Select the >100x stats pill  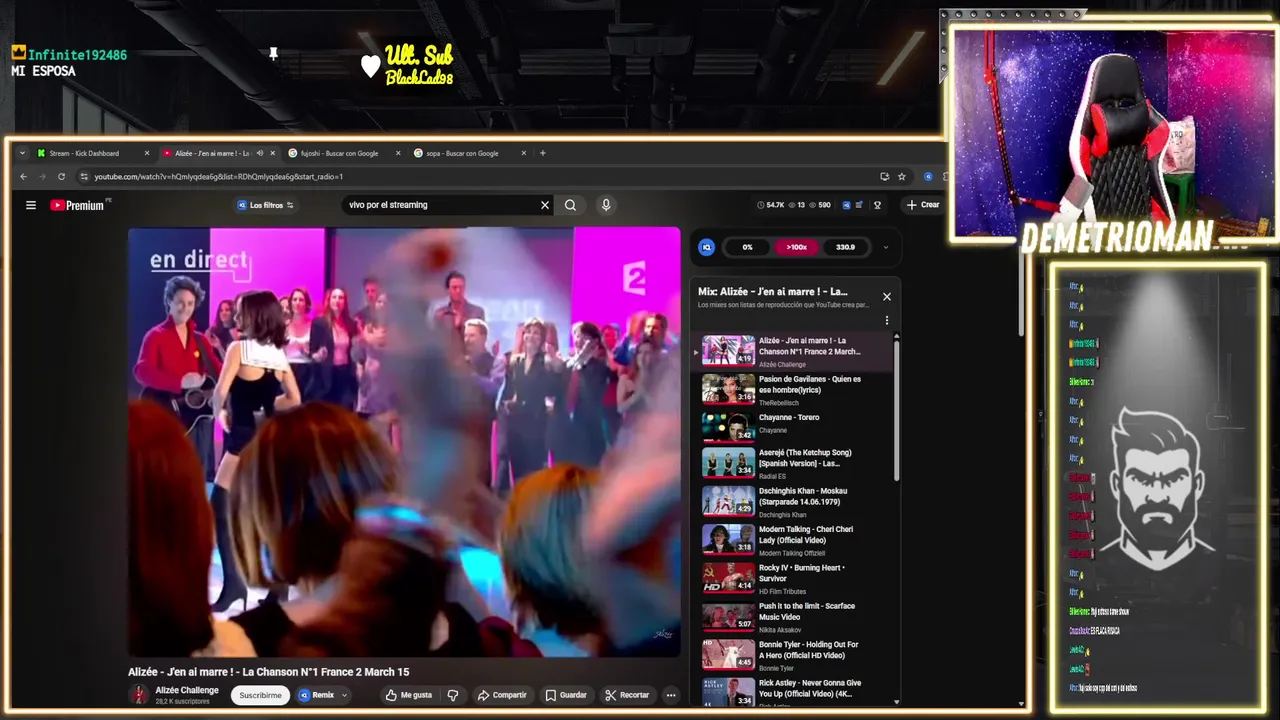796,247
